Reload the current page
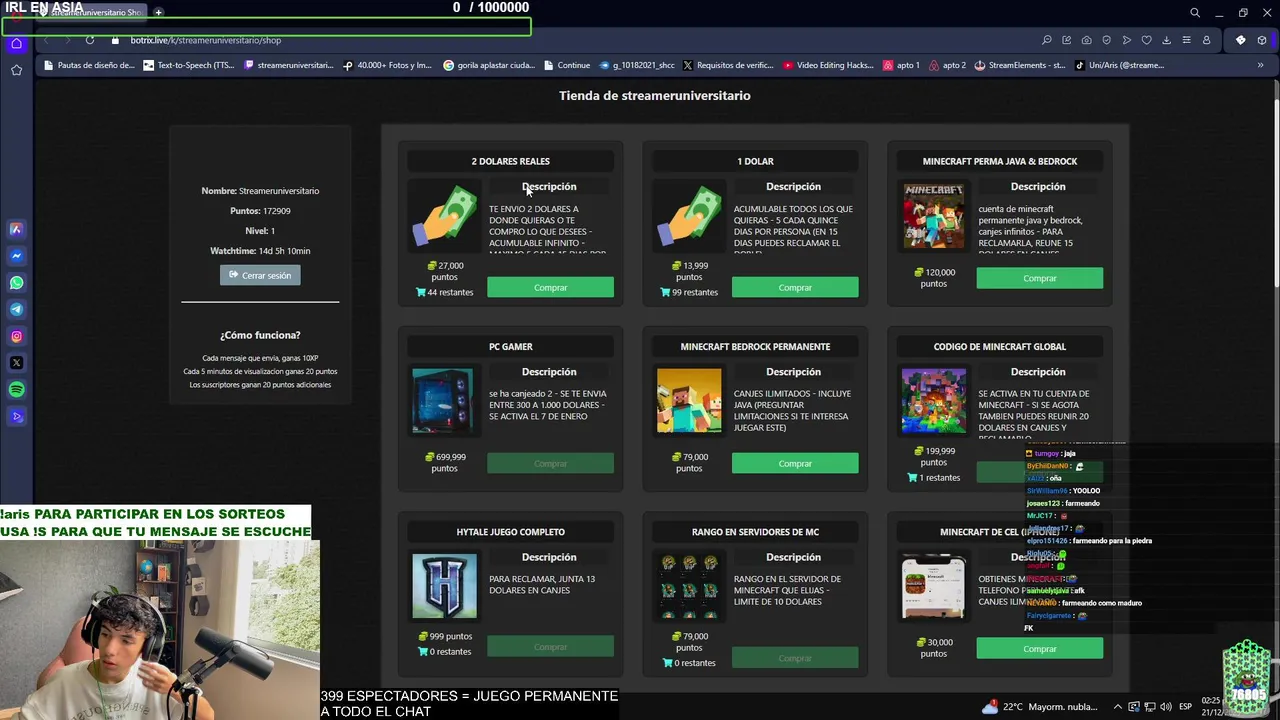This screenshot has height=720, width=1280. pos(90,40)
